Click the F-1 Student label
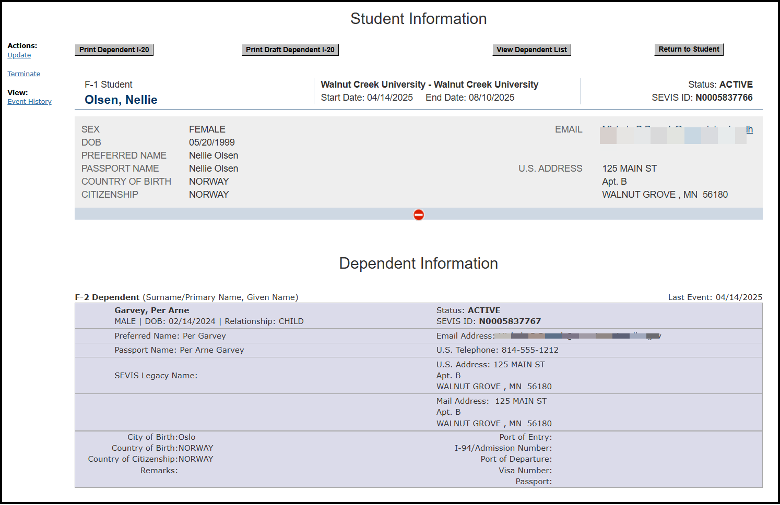 click(108, 85)
